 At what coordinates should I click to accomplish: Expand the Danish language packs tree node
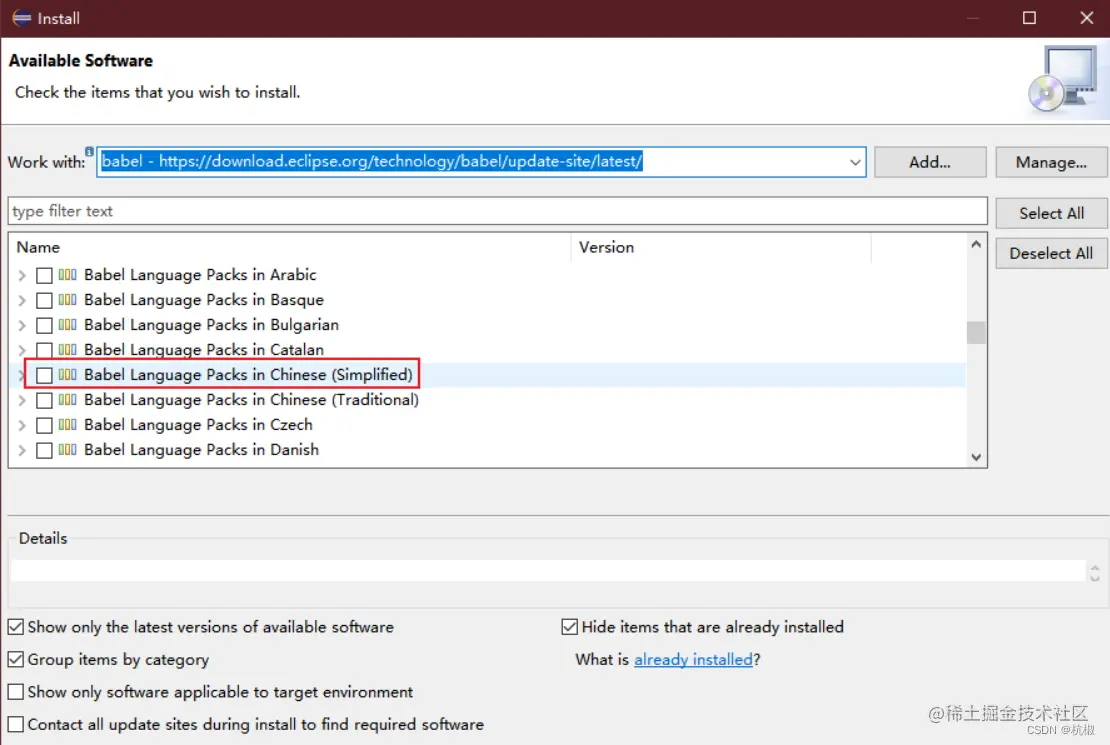(x=22, y=450)
